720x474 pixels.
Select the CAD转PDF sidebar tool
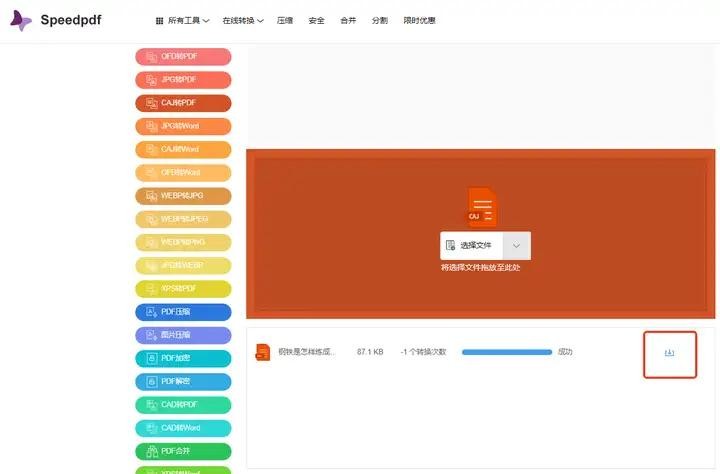point(183,405)
